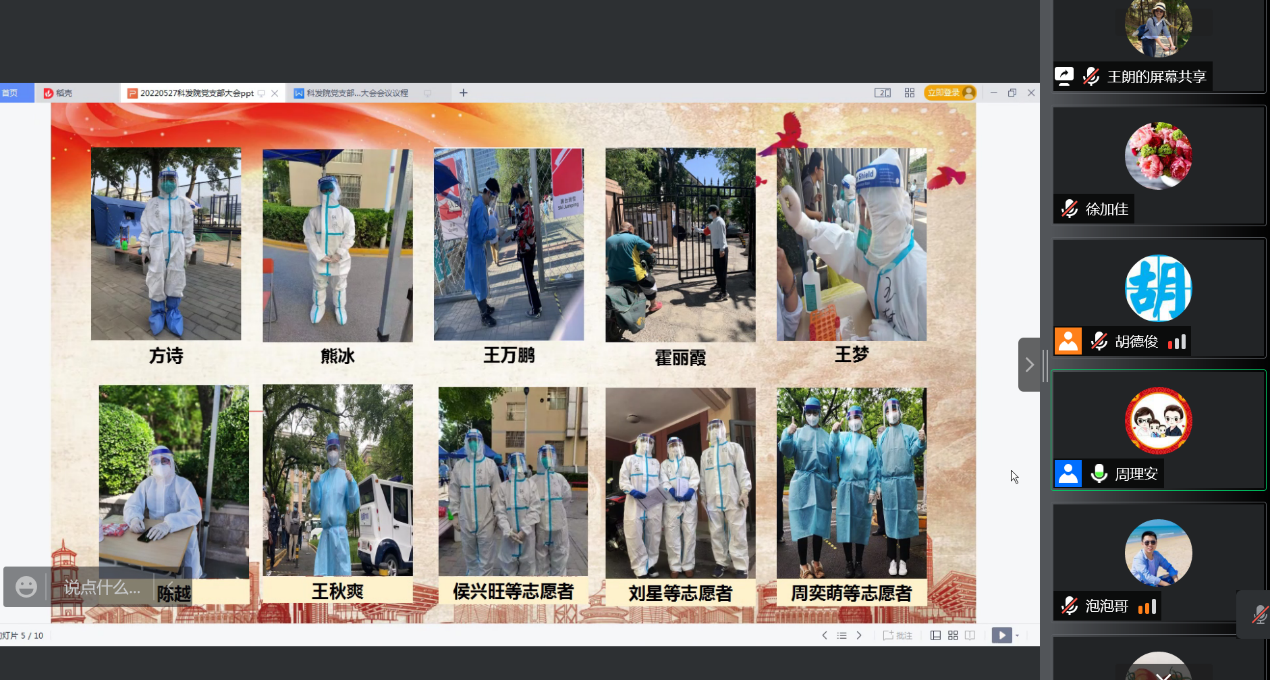Click the play slideshow icon in the status bar

coord(1003,635)
